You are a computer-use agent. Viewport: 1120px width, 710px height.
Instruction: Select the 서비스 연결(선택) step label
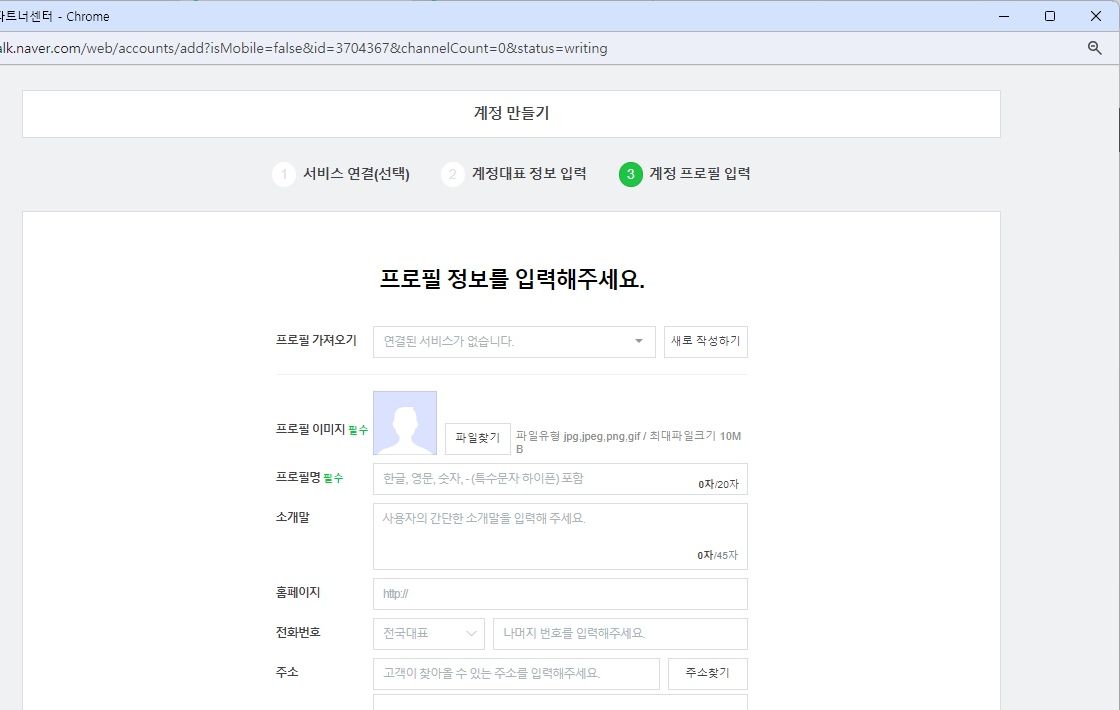click(357, 173)
